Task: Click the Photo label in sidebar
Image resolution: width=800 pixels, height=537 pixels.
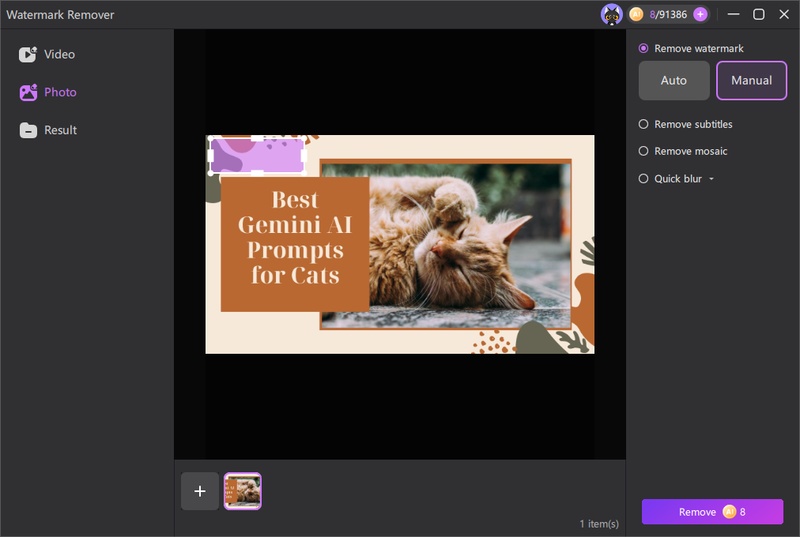Action: pos(60,92)
